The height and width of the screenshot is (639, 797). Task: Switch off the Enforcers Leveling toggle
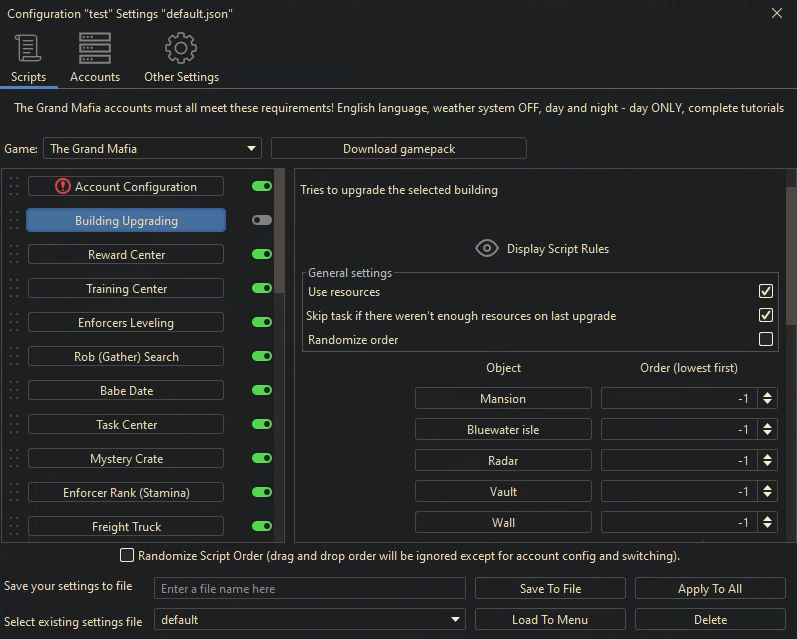click(262, 322)
